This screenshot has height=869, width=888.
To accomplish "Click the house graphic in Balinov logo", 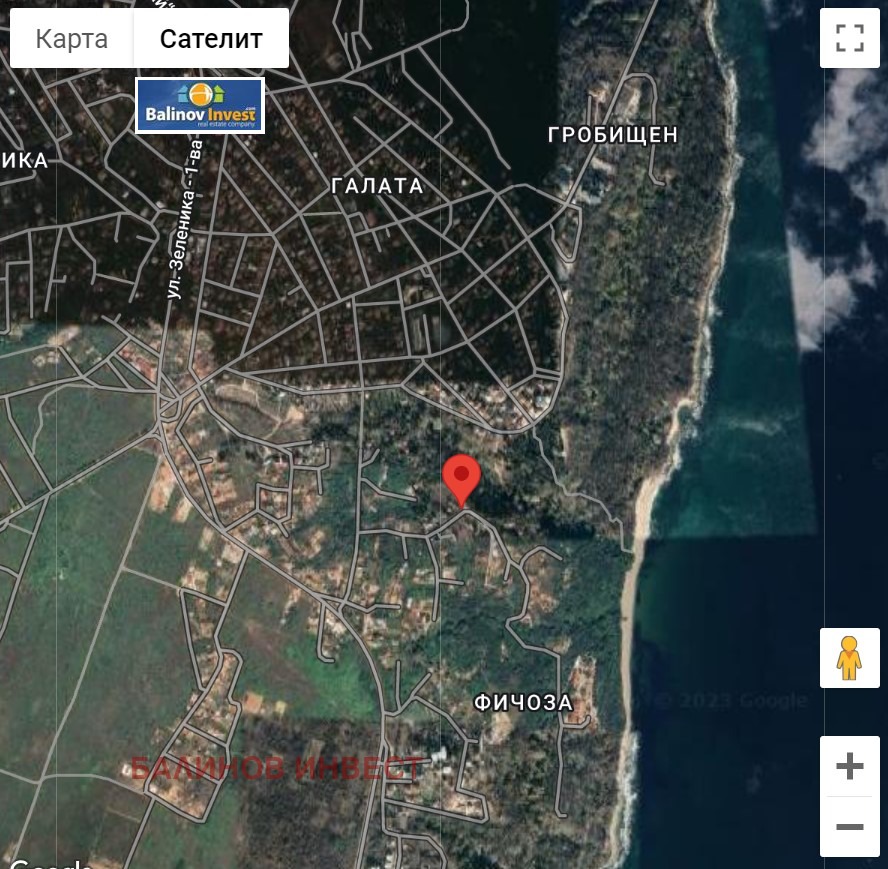I will (182, 94).
